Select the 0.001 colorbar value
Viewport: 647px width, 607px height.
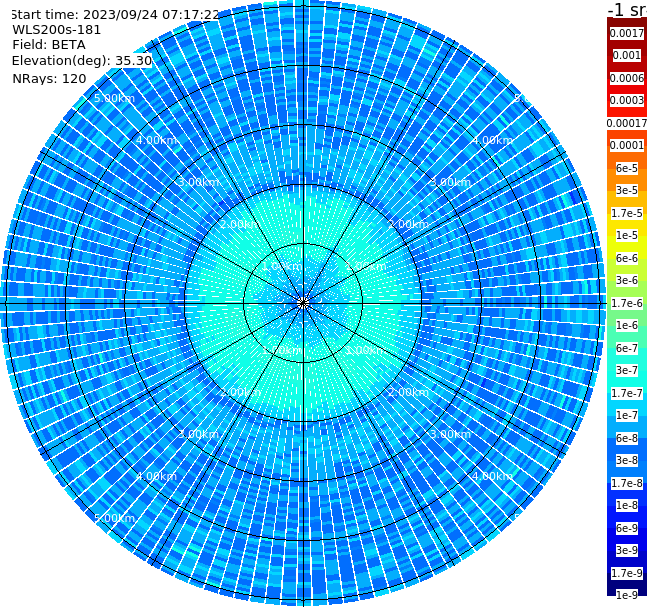[627, 55]
